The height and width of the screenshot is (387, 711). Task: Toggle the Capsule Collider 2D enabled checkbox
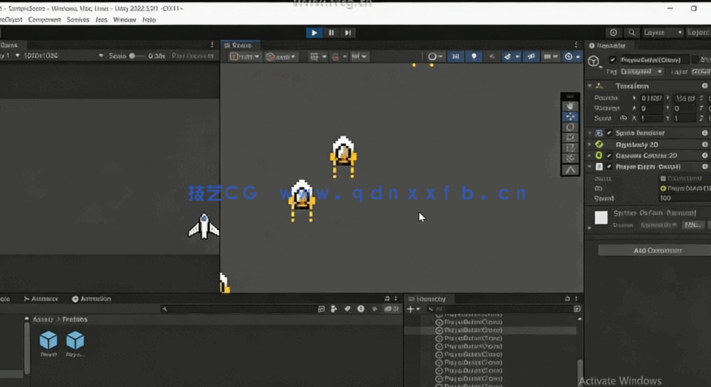pyautogui.click(x=609, y=156)
